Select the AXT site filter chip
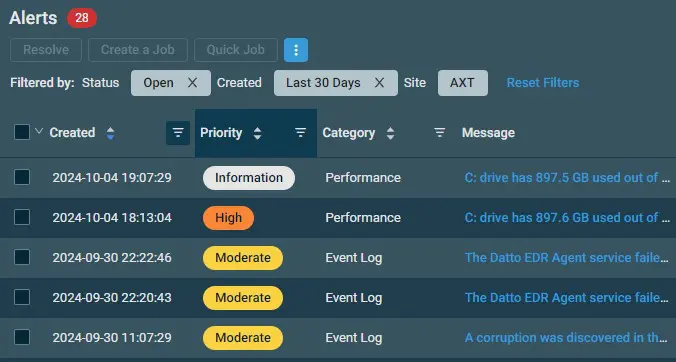Viewport: 676px width, 362px height. [x=463, y=83]
